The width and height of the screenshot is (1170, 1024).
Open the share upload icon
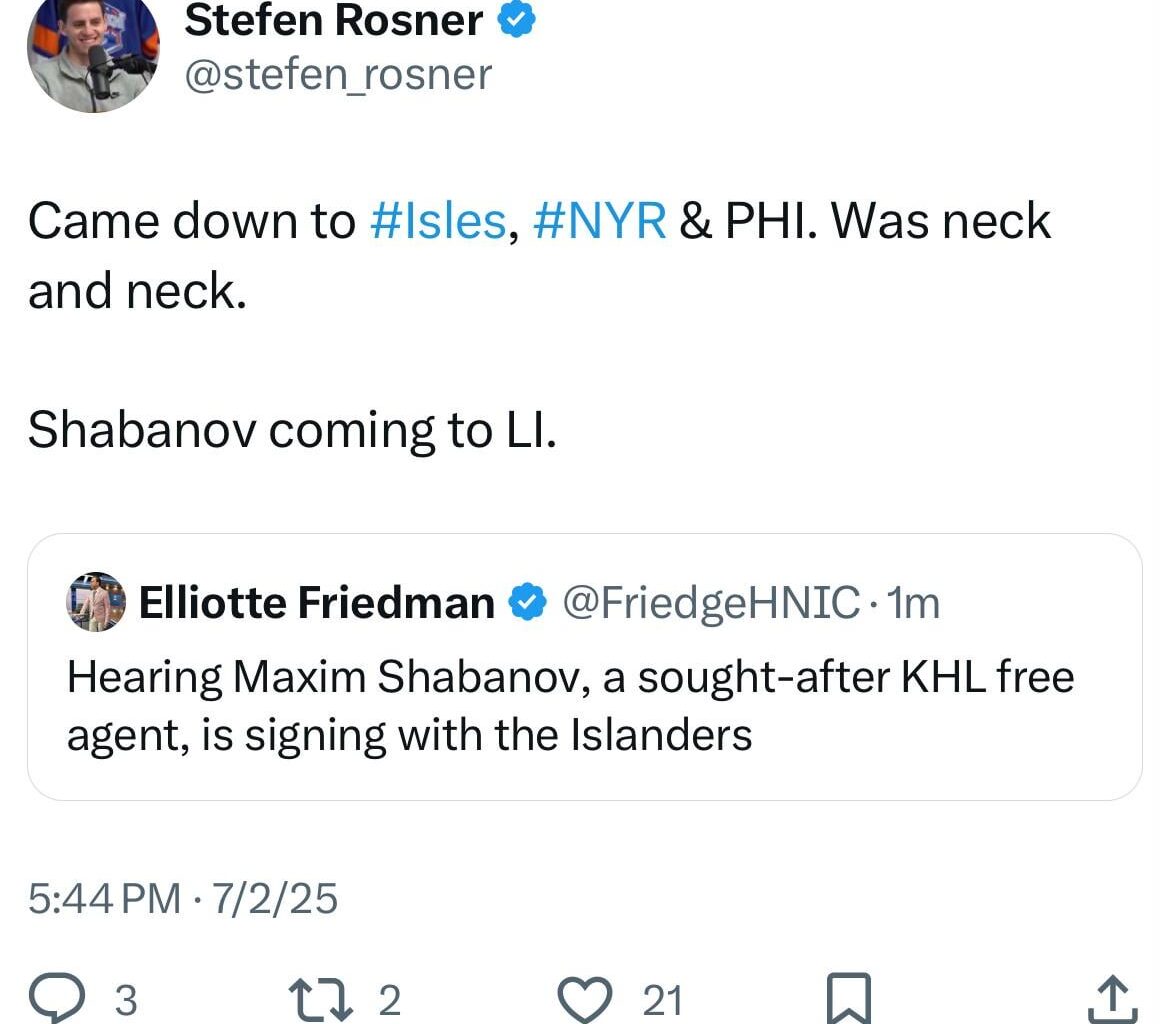click(x=1113, y=995)
